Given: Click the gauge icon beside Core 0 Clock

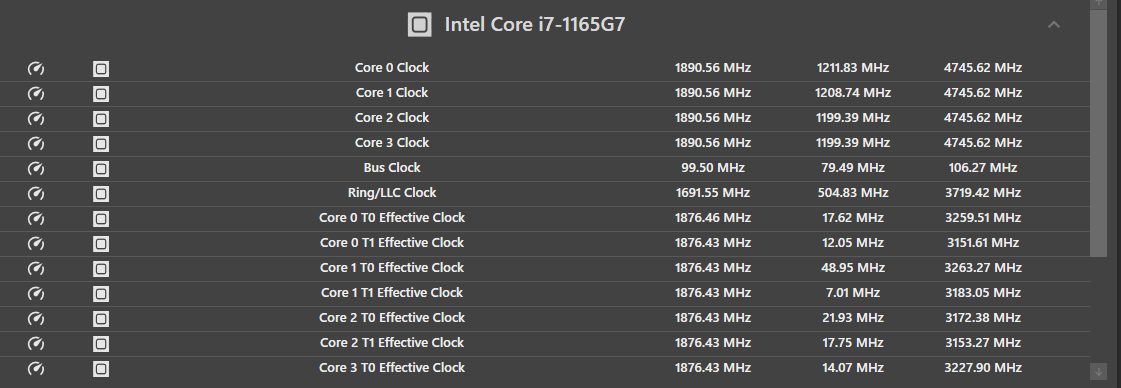Looking at the screenshot, I should coord(36,69).
